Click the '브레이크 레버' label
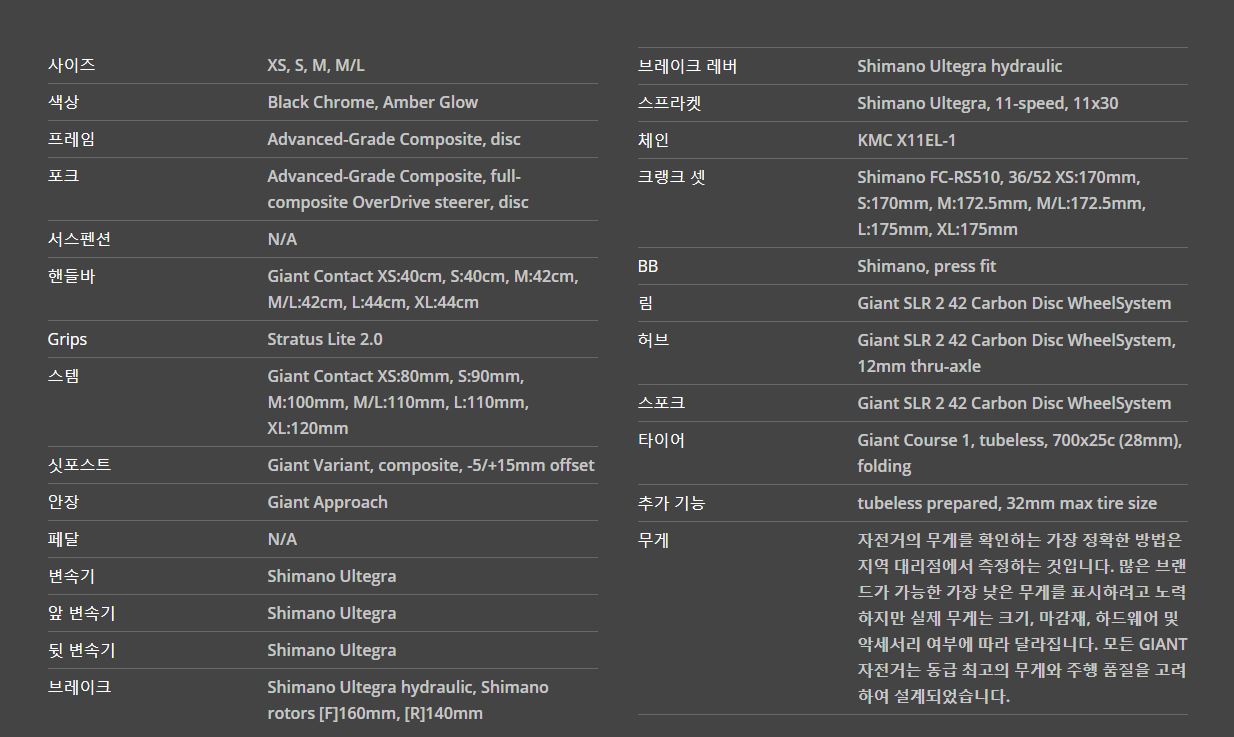The image size is (1234, 737). [688, 66]
